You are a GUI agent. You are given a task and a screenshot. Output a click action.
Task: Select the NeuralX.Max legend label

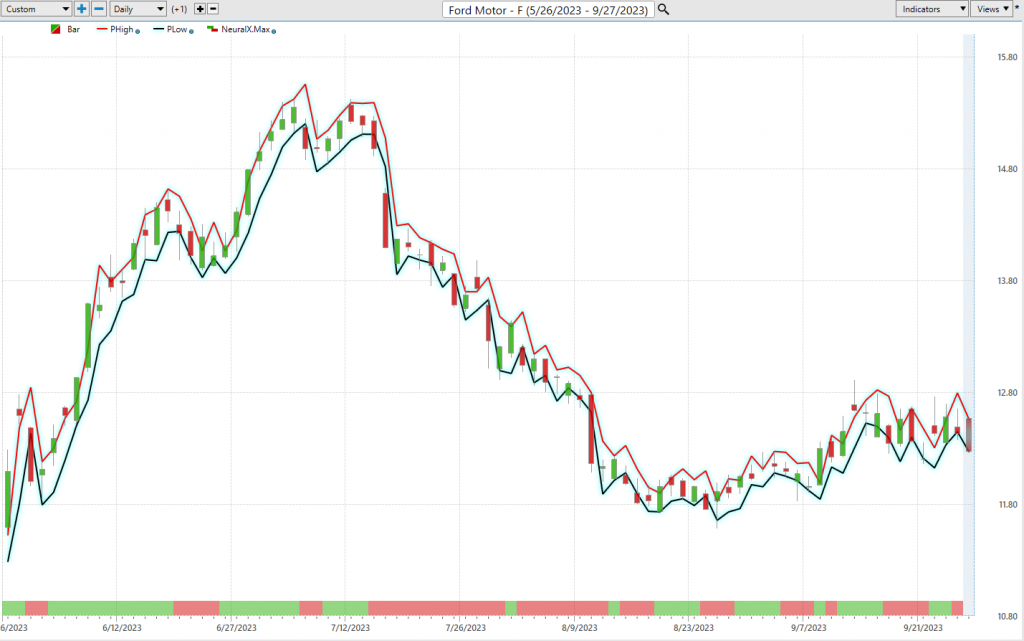pos(246,29)
